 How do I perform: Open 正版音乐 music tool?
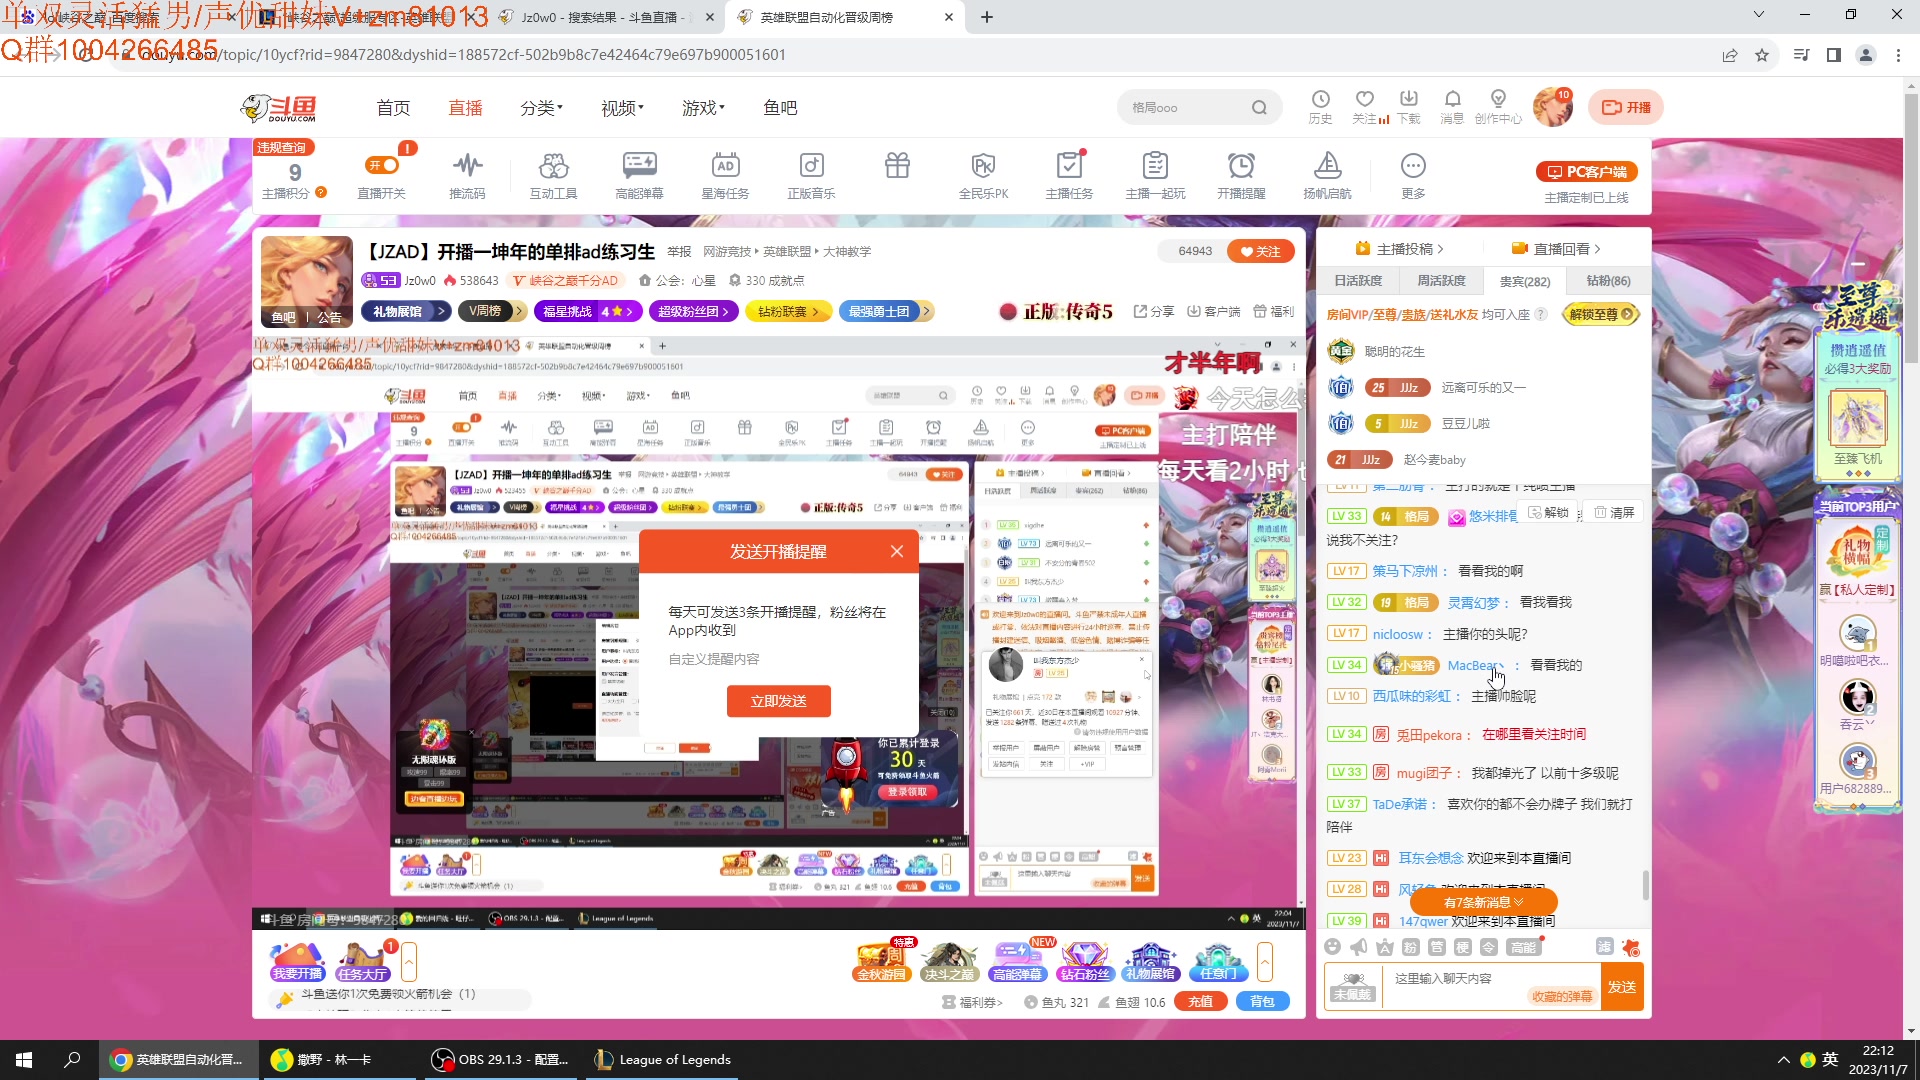click(x=811, y=174)
